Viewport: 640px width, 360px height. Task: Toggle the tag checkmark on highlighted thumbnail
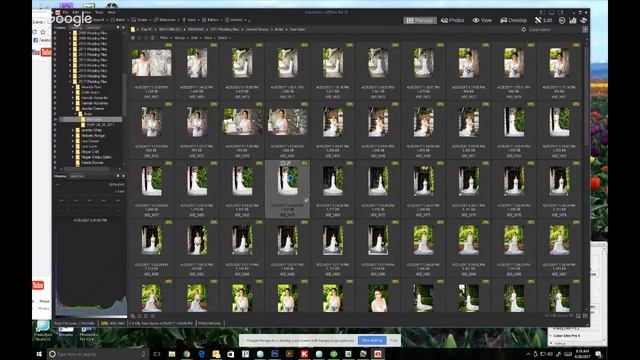pos(306,200)
